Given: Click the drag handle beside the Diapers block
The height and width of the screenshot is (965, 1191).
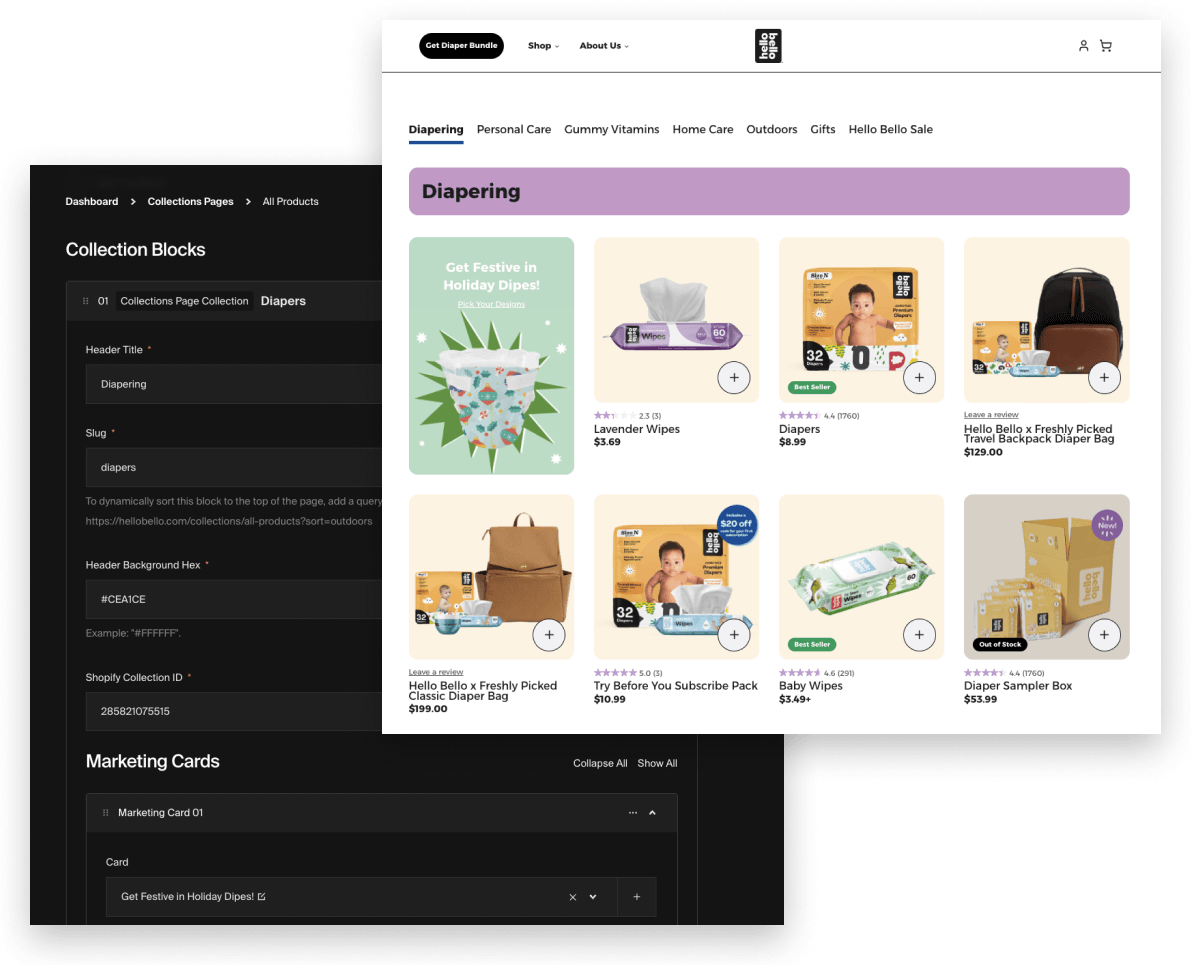Looking at the screenshot, I should (x=86, y=301).
